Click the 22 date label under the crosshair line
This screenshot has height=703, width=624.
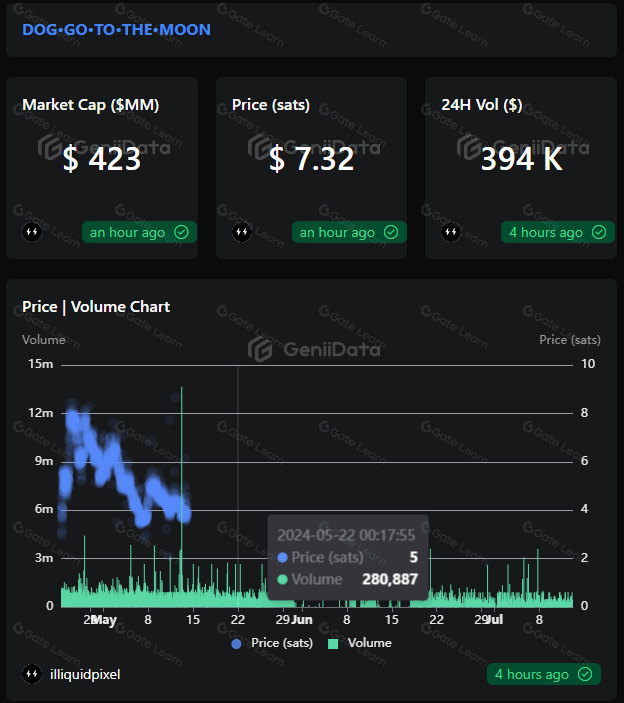(238, 620)
